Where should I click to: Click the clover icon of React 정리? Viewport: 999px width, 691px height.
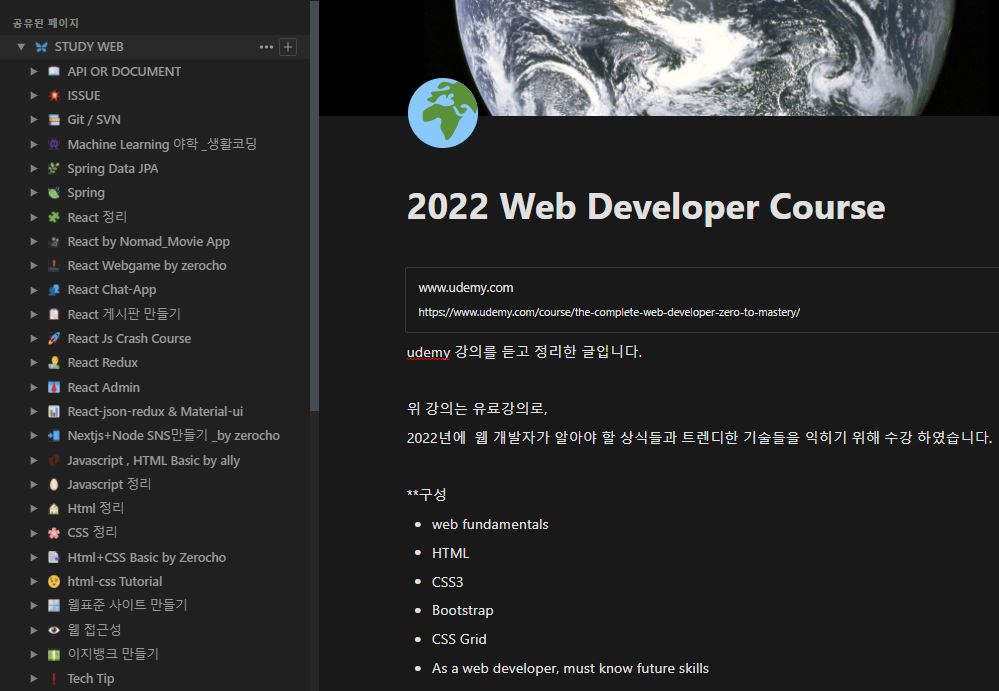point(54,217)
